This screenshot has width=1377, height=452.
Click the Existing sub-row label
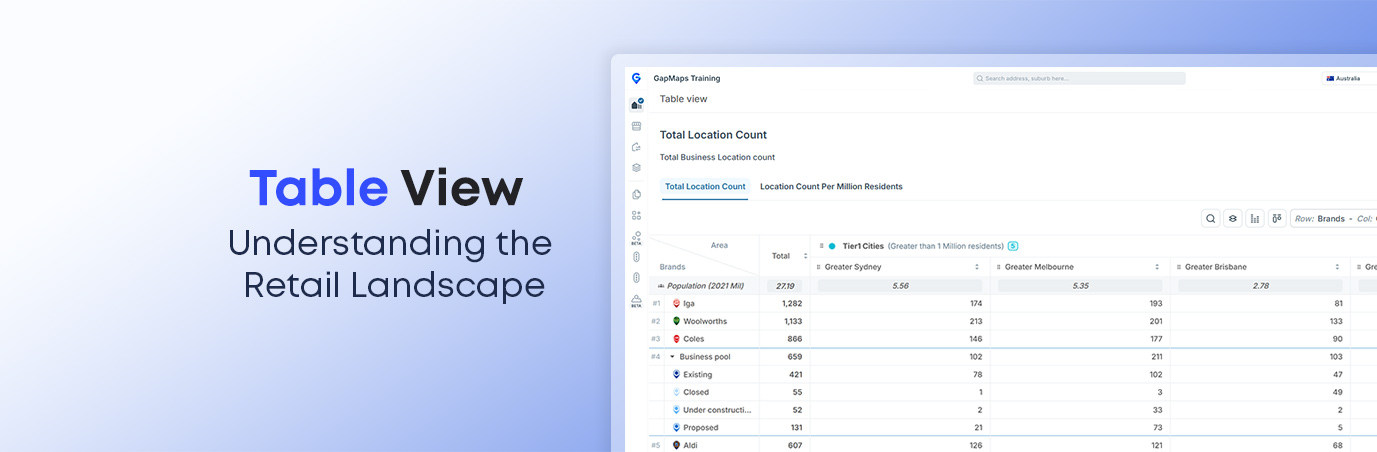[x=697, y=375]
